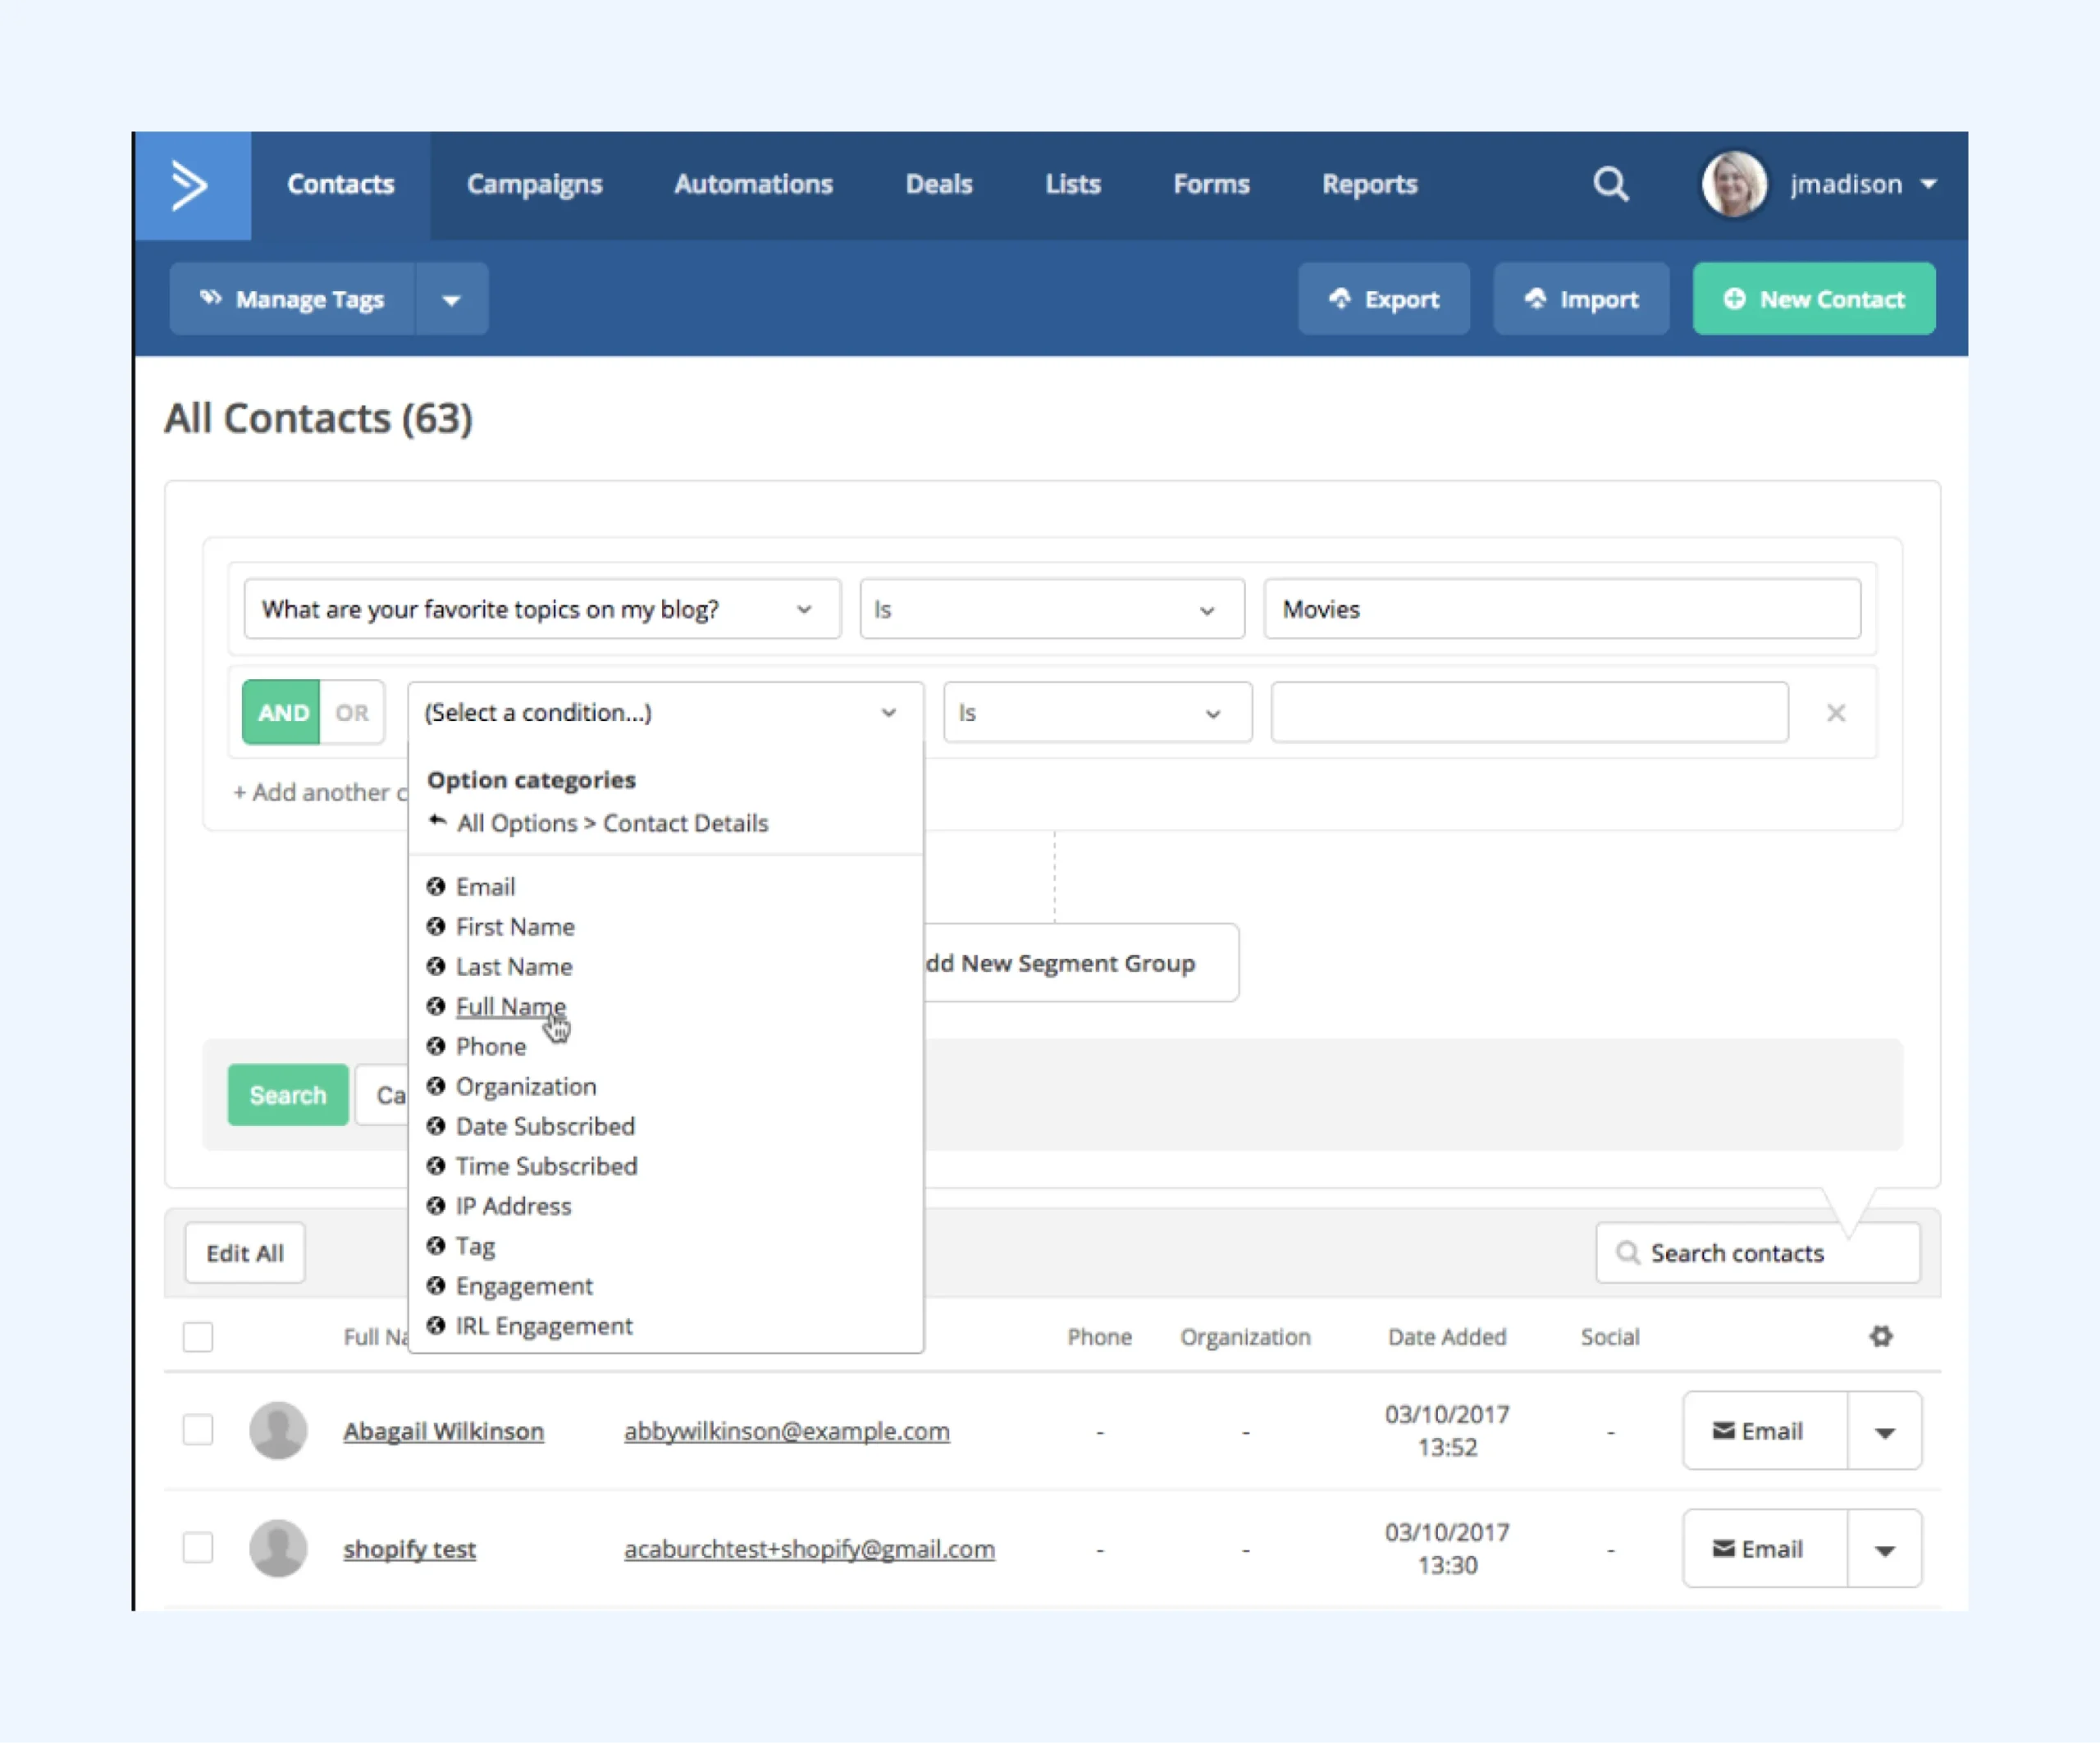The width and height of the screenshot is (2100, 1743).
Task: Open the Abagail Wilkinson contact link
Action: tap(444, 1432)
